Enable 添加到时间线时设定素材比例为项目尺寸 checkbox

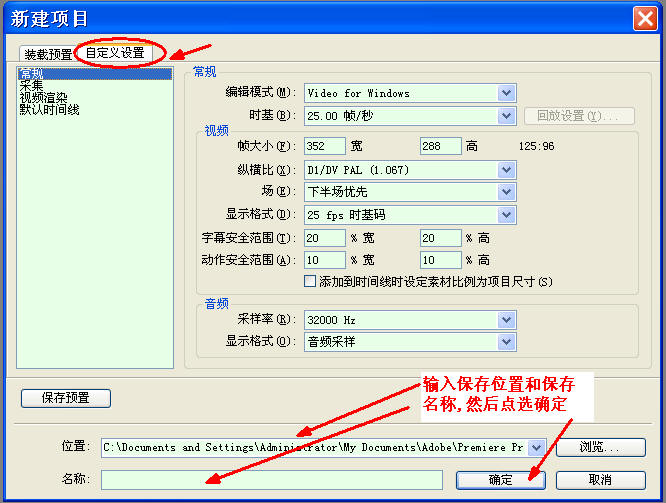[x=310, y=281]
